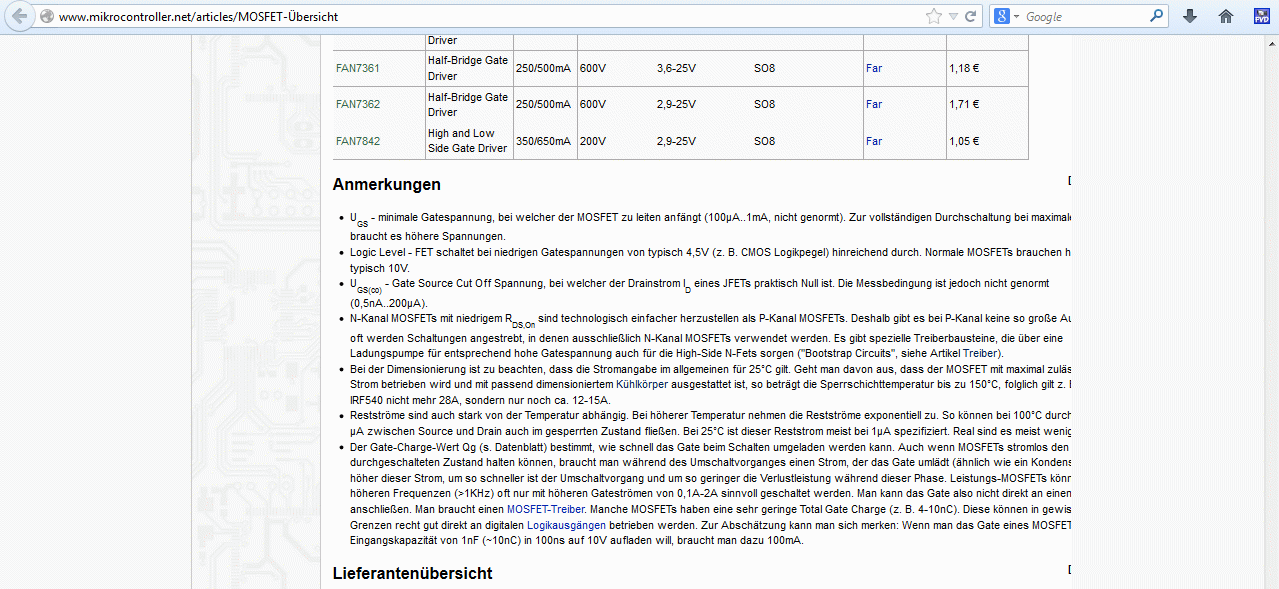Open the downloads arrow icon

tap(1190, 16)
